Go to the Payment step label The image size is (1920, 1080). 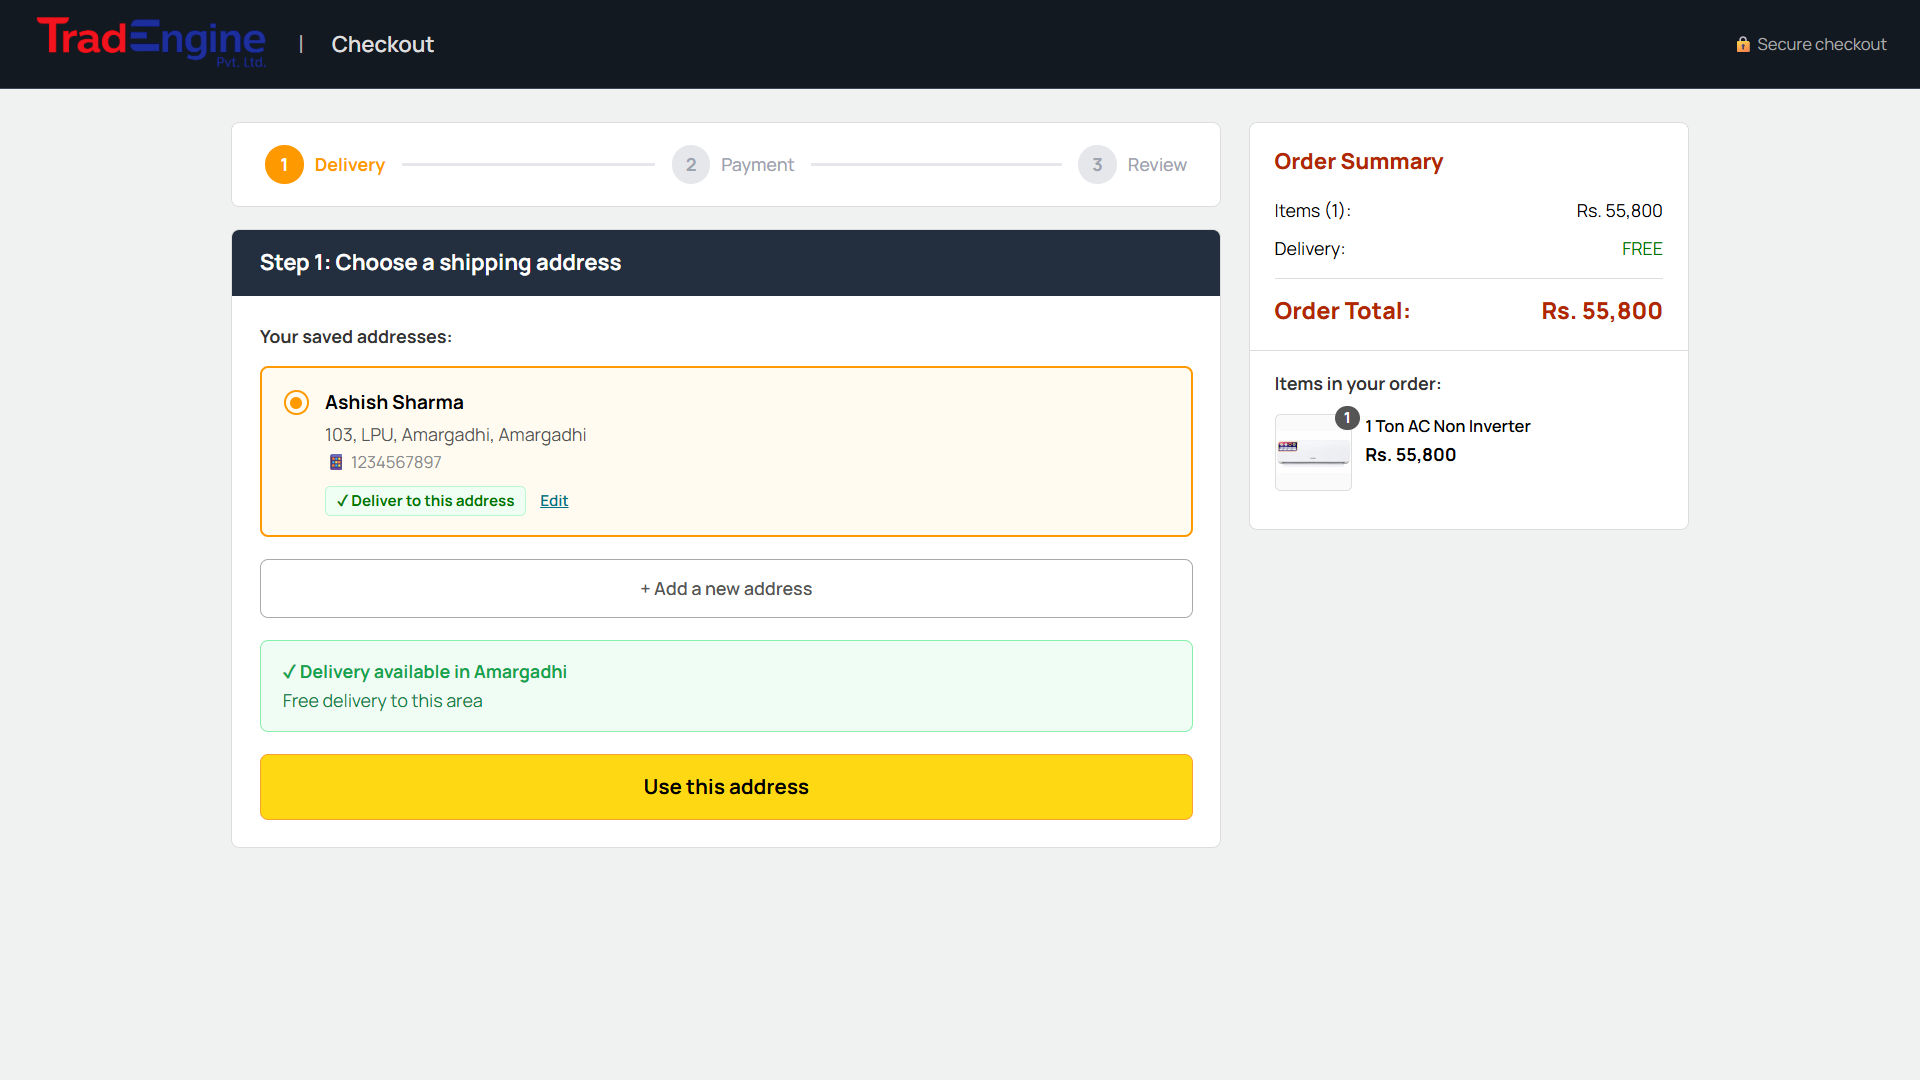pyautogui.click(x=757, y=165)
